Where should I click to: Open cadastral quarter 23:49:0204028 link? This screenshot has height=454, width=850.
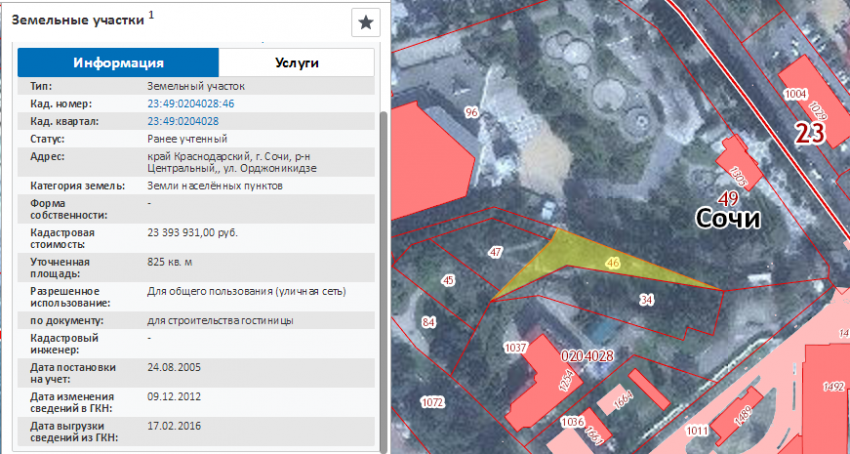tap(182, 120)
